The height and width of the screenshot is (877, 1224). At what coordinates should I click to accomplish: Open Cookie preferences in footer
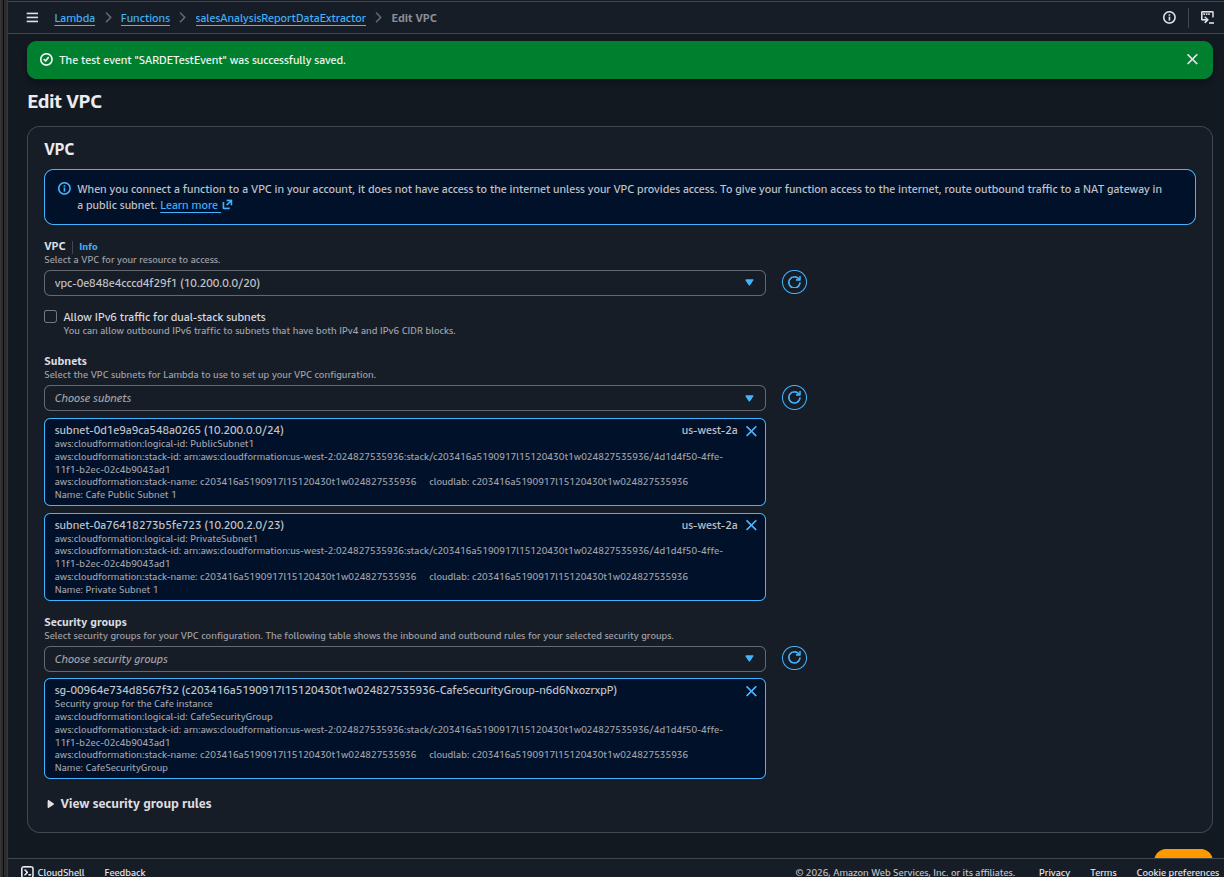coord(1177,872)
